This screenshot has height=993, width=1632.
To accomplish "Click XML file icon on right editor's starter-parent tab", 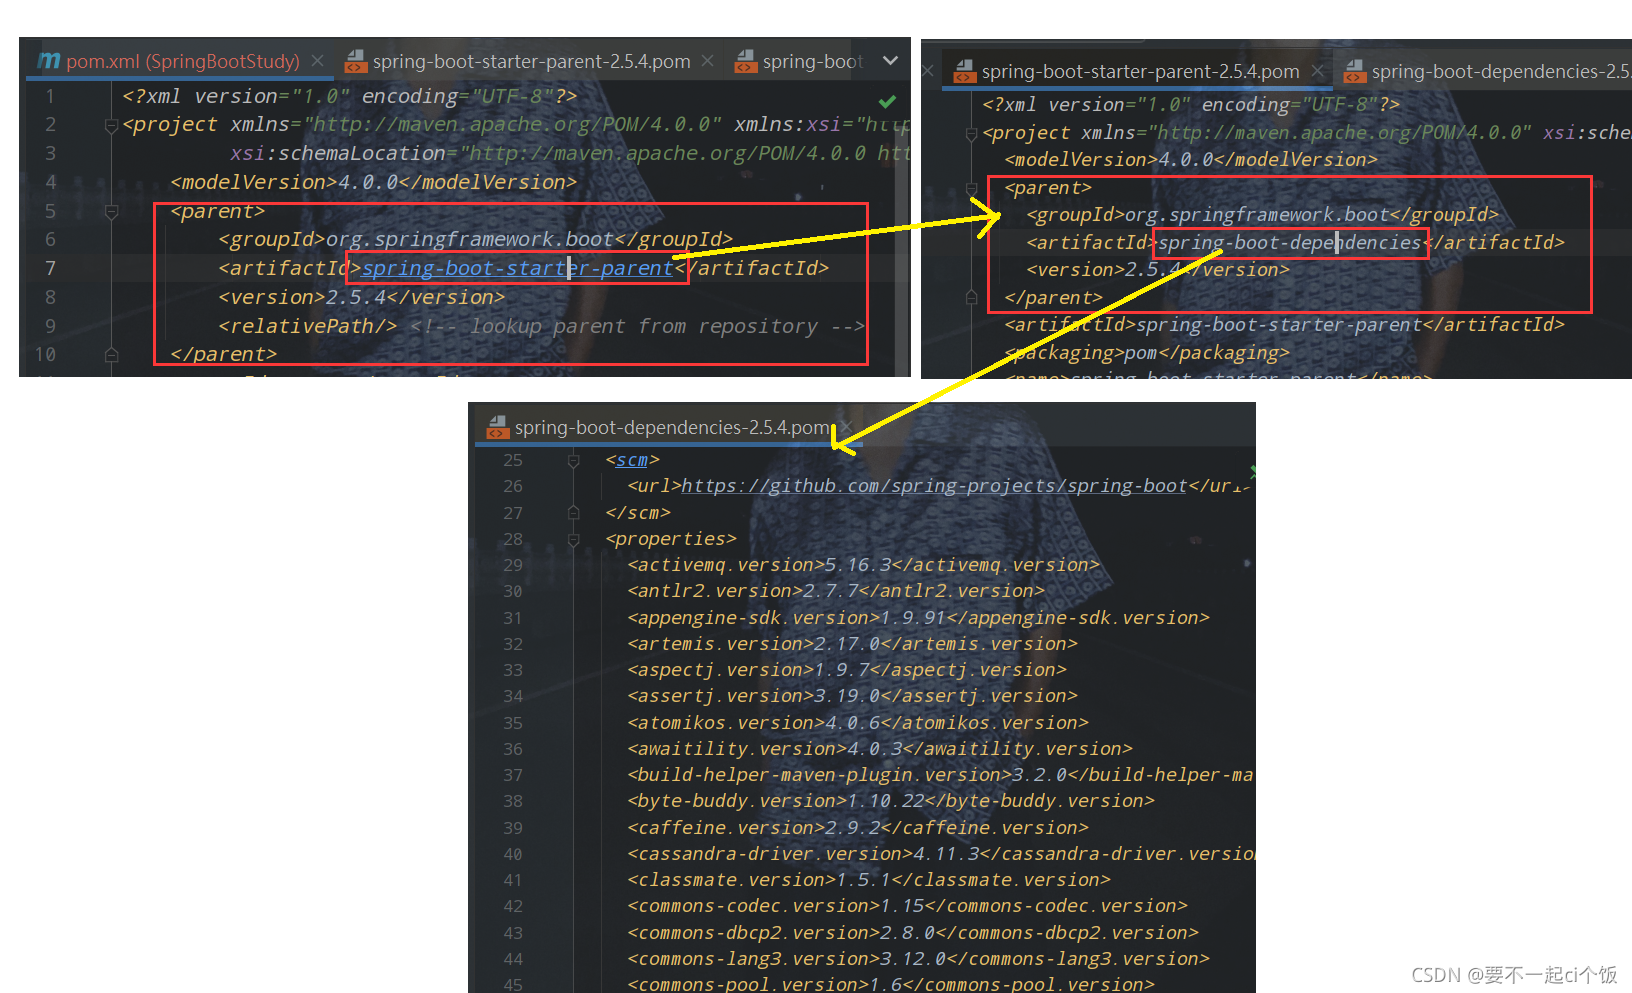I will [964, 71].
